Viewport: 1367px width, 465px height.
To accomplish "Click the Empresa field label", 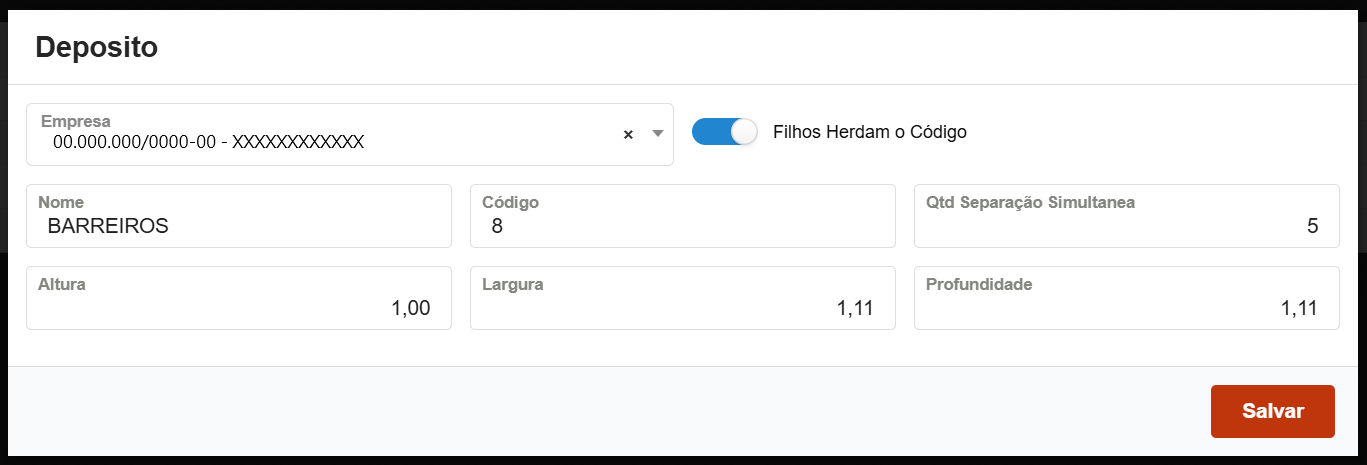I will pos(75,121).
